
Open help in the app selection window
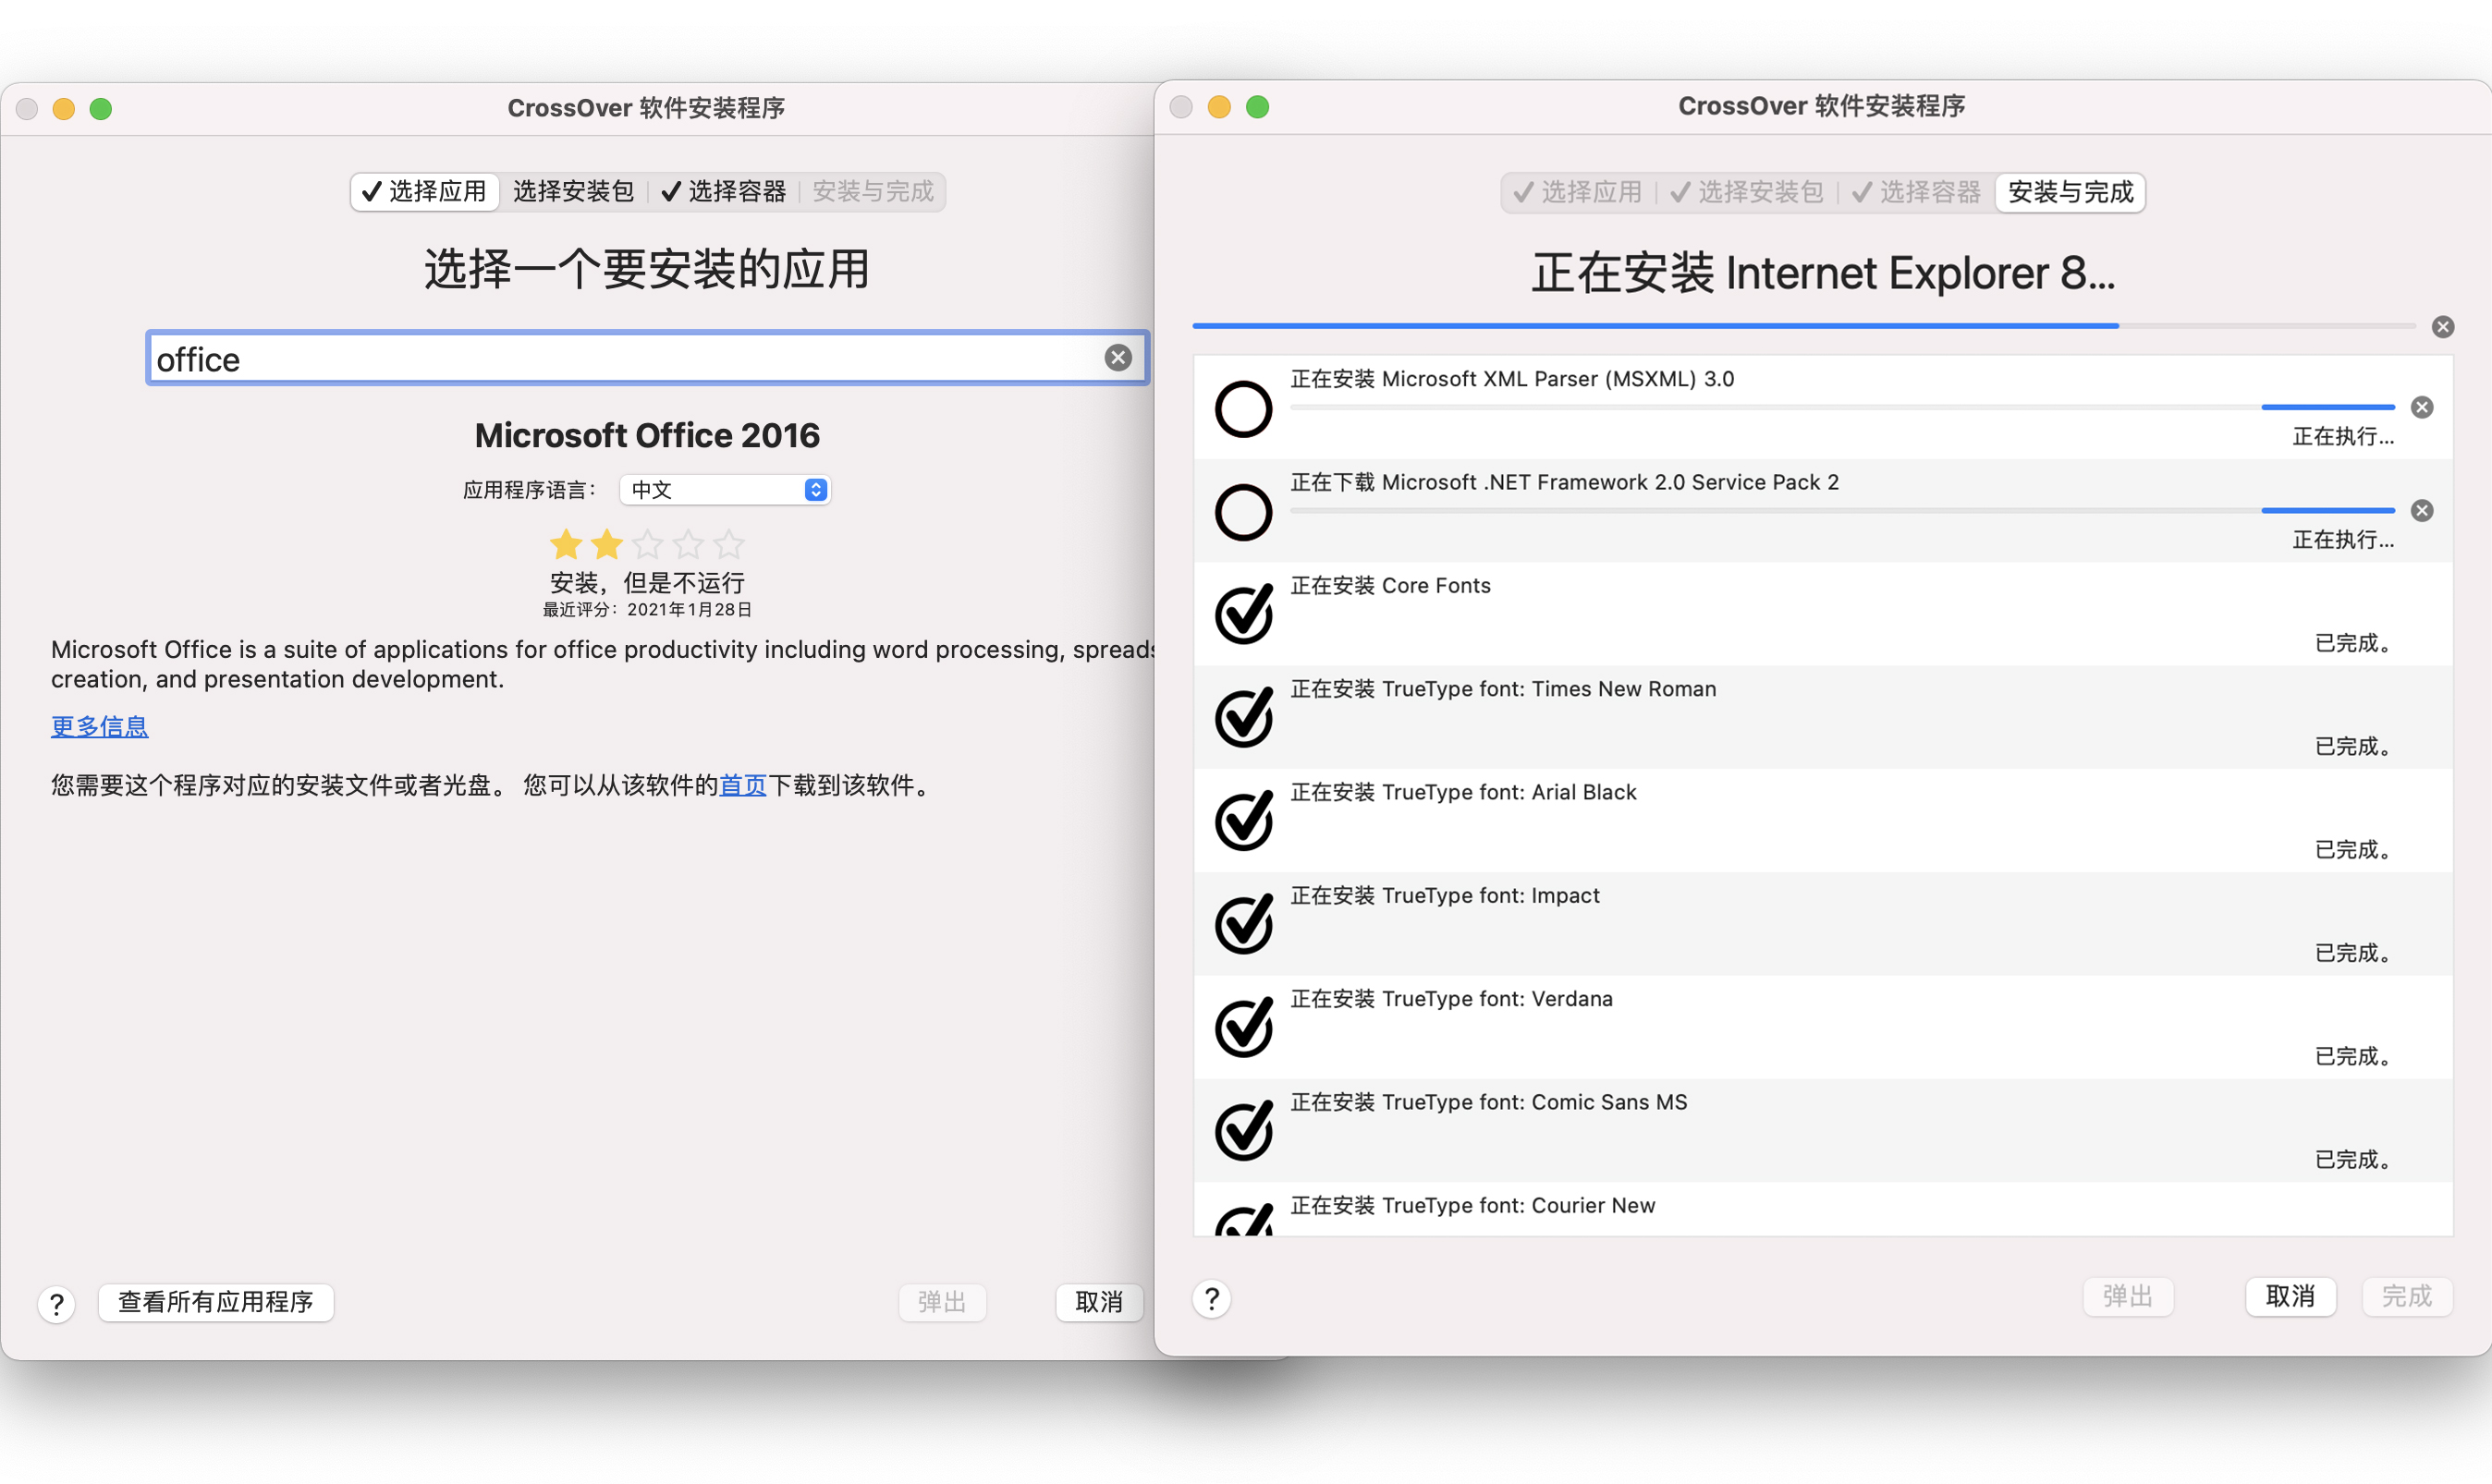coord(56,1303)
